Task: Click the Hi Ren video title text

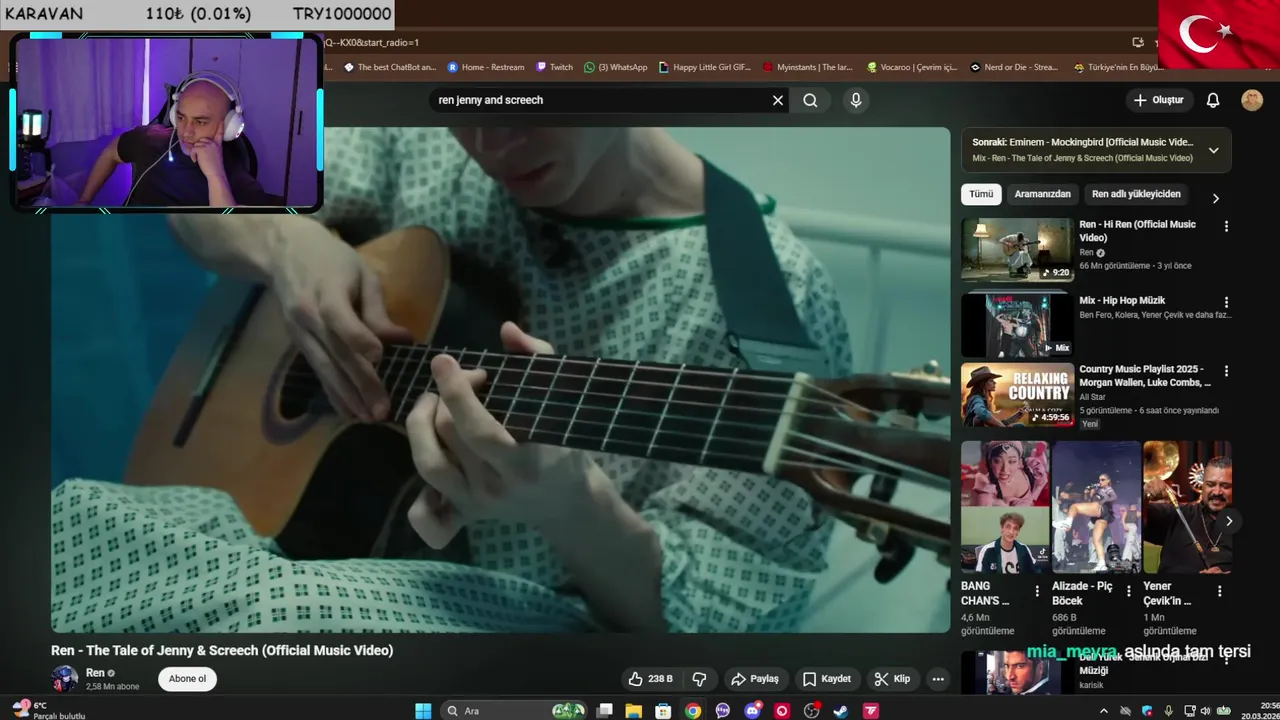Action: (1137, 231)
